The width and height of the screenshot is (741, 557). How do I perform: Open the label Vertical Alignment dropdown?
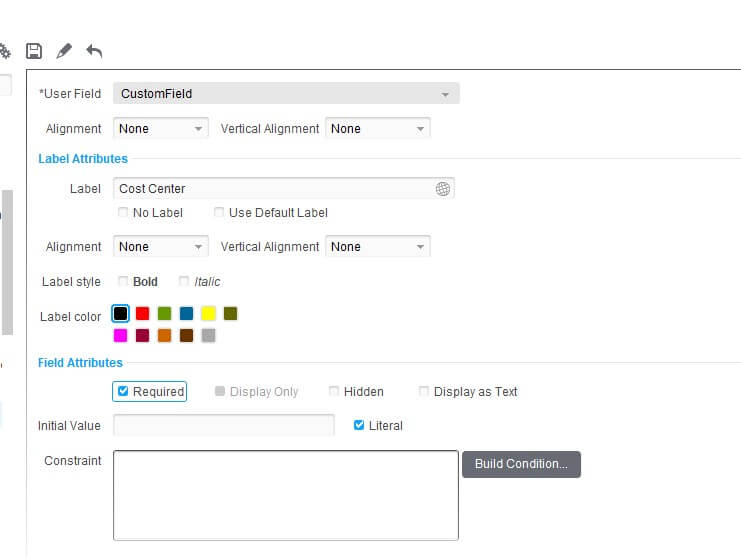[x=378, y=247]
